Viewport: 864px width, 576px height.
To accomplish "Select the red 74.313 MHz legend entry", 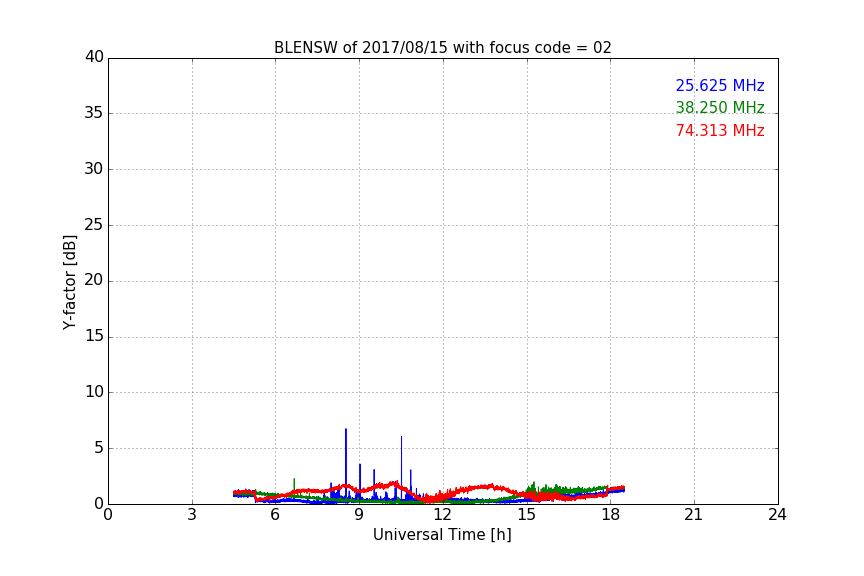I will point(719,131).
